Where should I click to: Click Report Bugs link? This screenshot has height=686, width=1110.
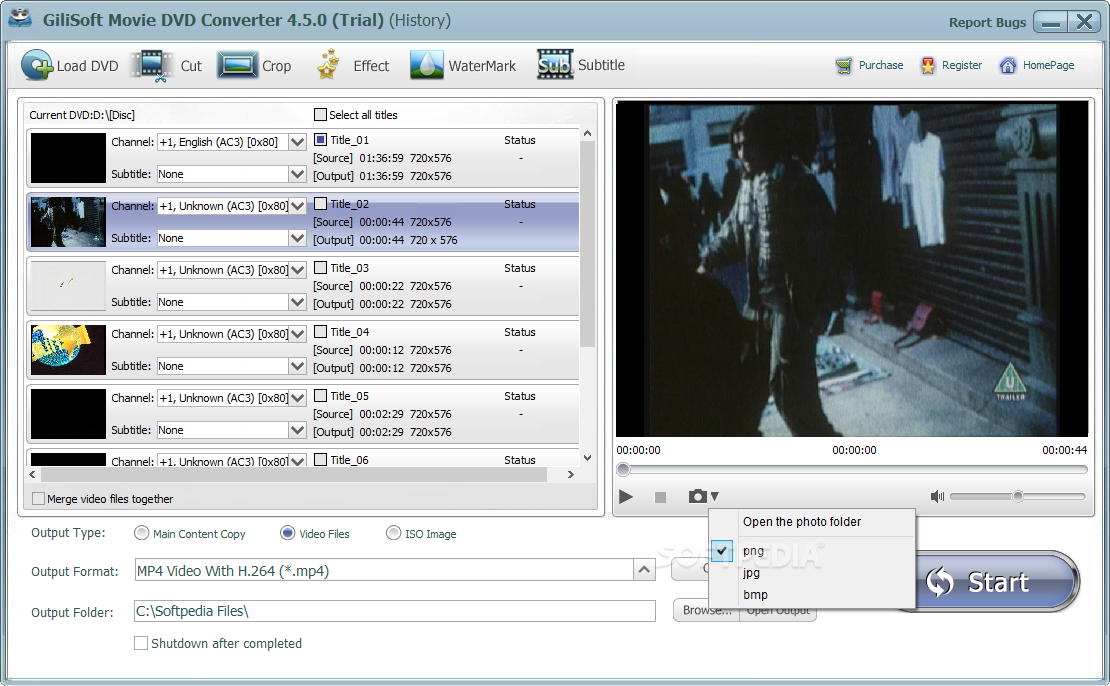point(987,22)
